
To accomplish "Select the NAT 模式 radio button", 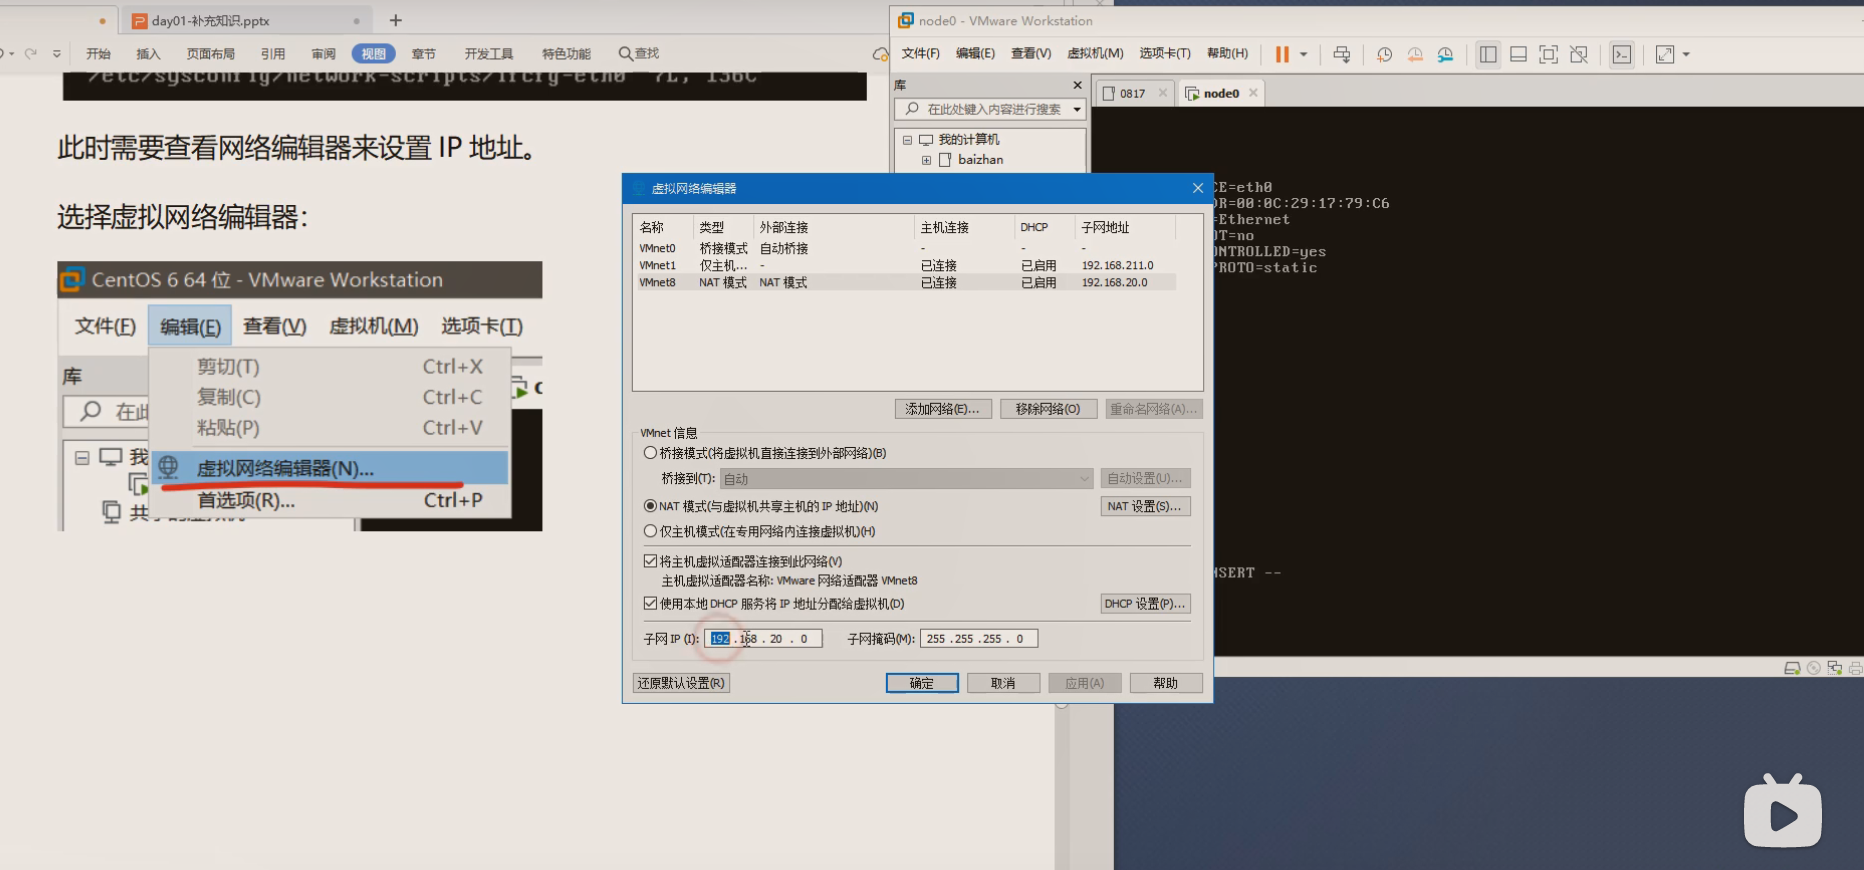I will point(650,506).
